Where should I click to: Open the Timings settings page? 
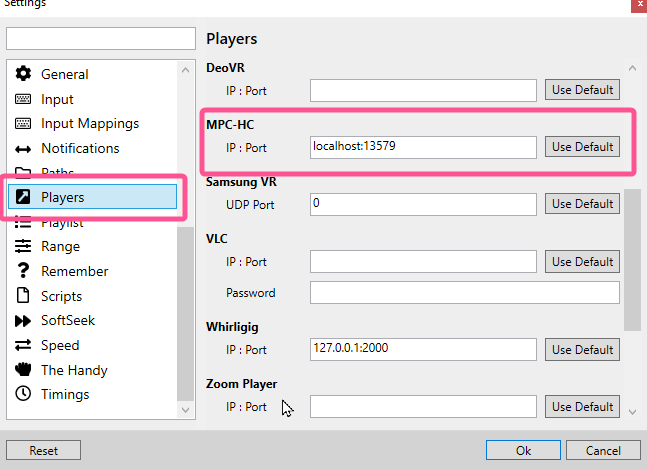pyautogui.click(x=92, y=394)
